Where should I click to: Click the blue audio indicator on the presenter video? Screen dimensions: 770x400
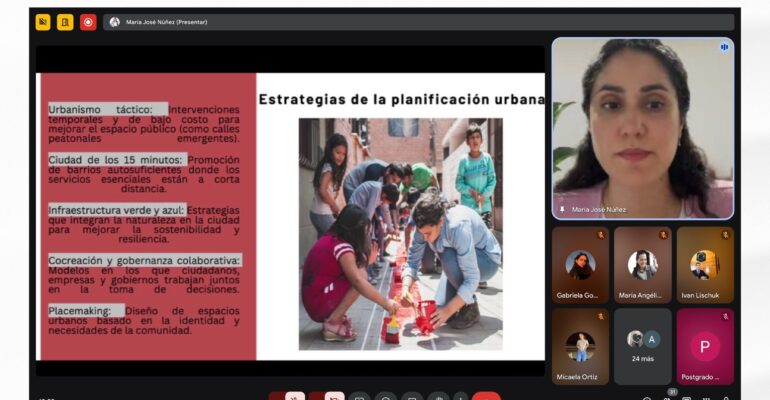[723, 47]
